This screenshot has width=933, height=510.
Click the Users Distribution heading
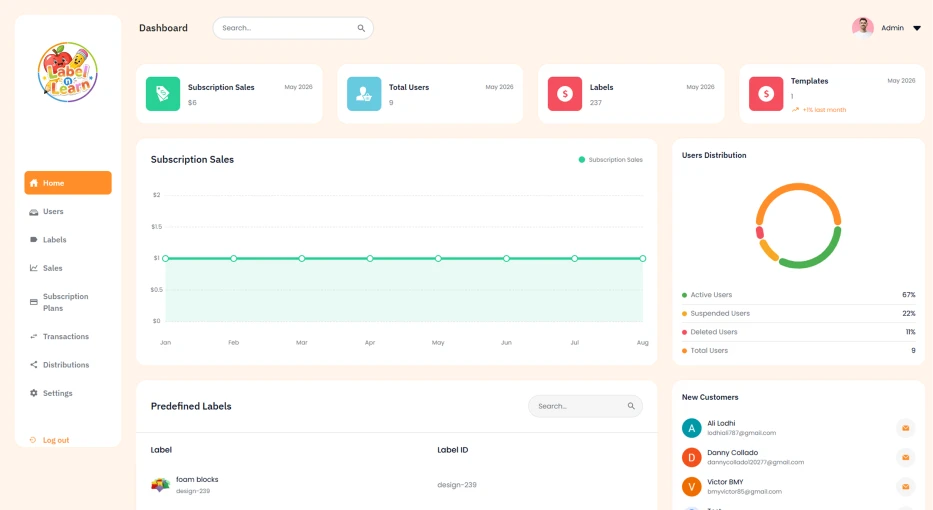tap(713, 155)
